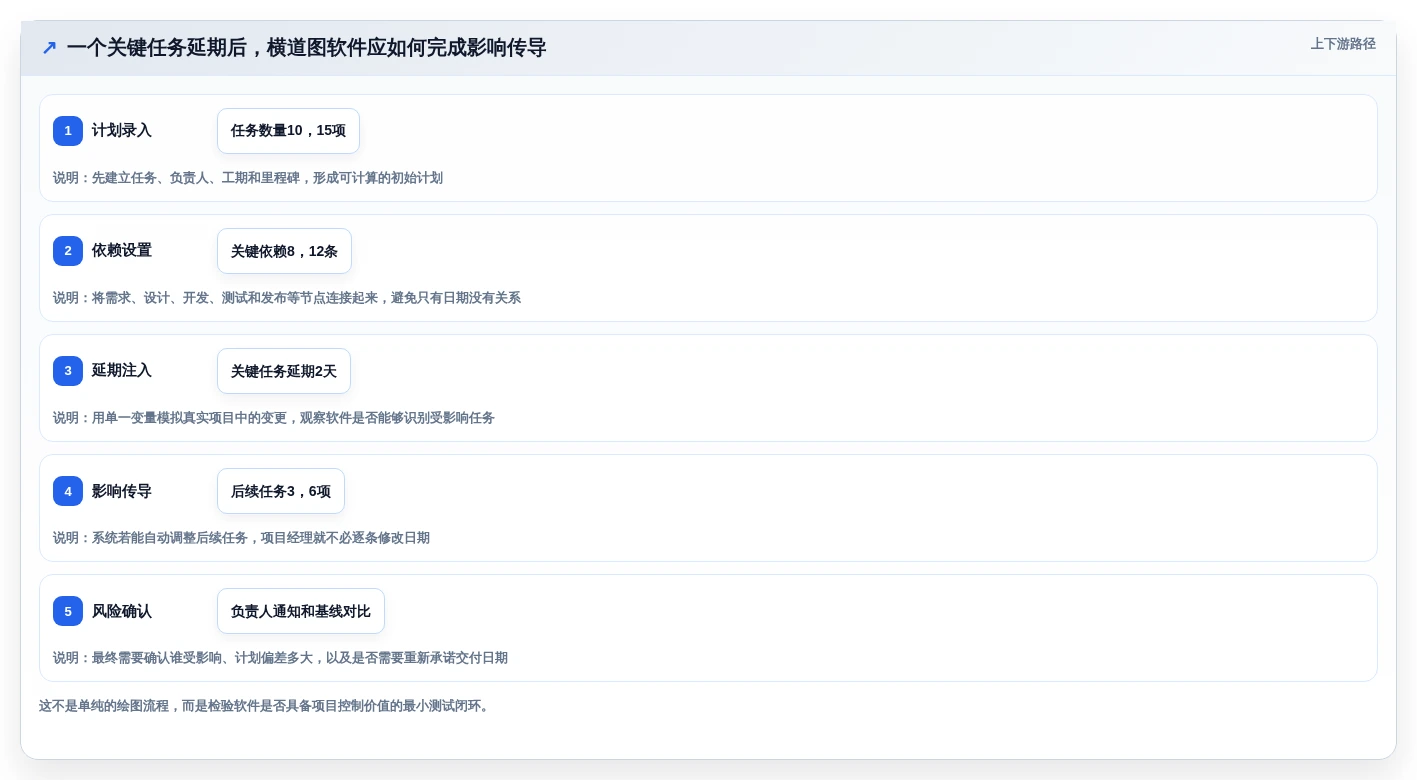Click the footer note 这不是单纯的绘图流程
The width and height of the screenshot is (1417, 780).
pyautogui.click(x=266, y=706)
